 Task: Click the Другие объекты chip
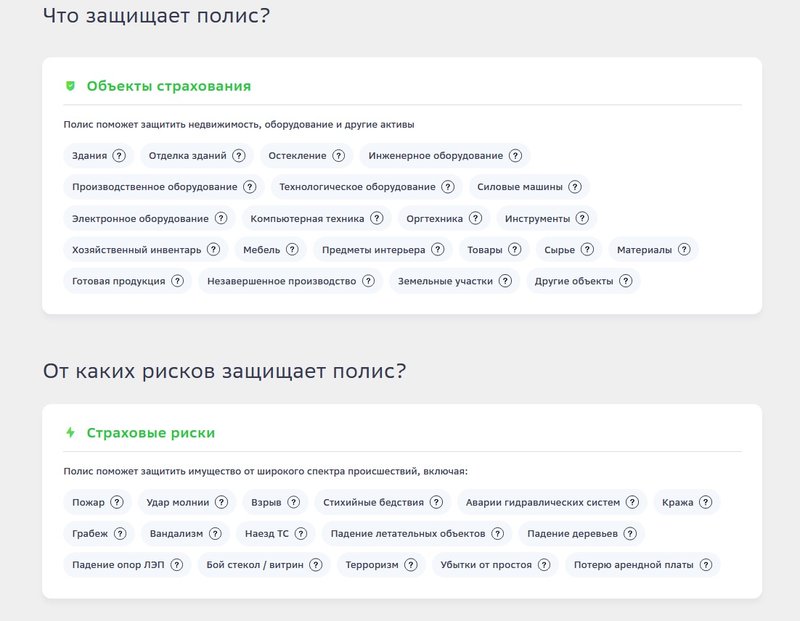tap(583, 281)
